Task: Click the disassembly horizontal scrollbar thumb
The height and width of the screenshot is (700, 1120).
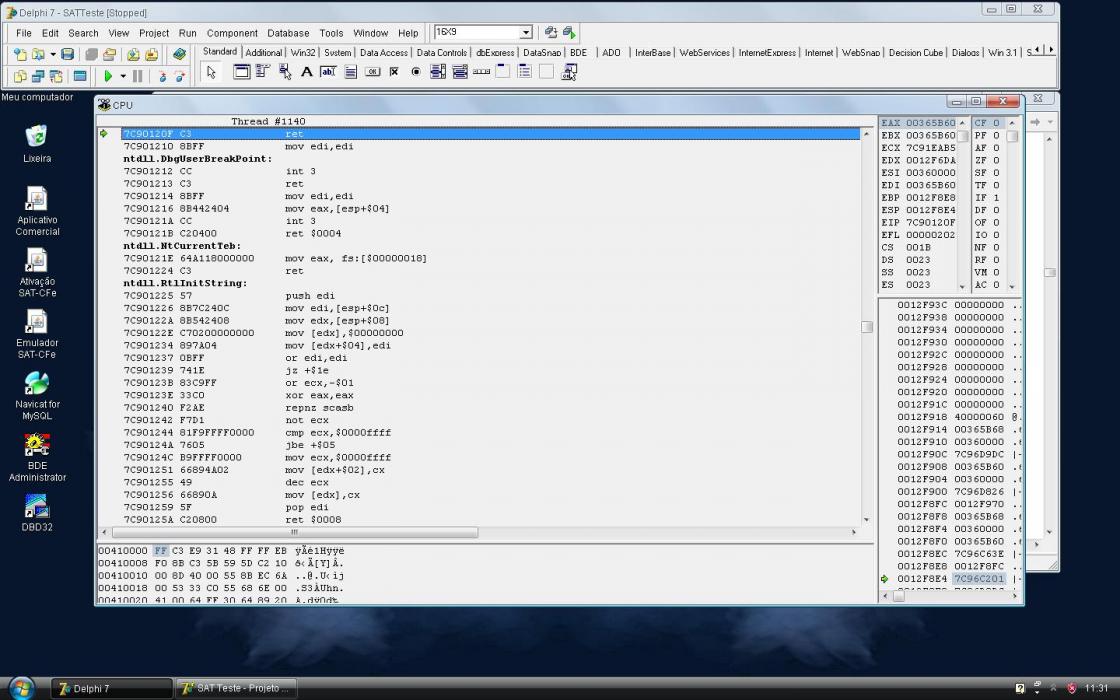Action: click(x=294, y=532)
